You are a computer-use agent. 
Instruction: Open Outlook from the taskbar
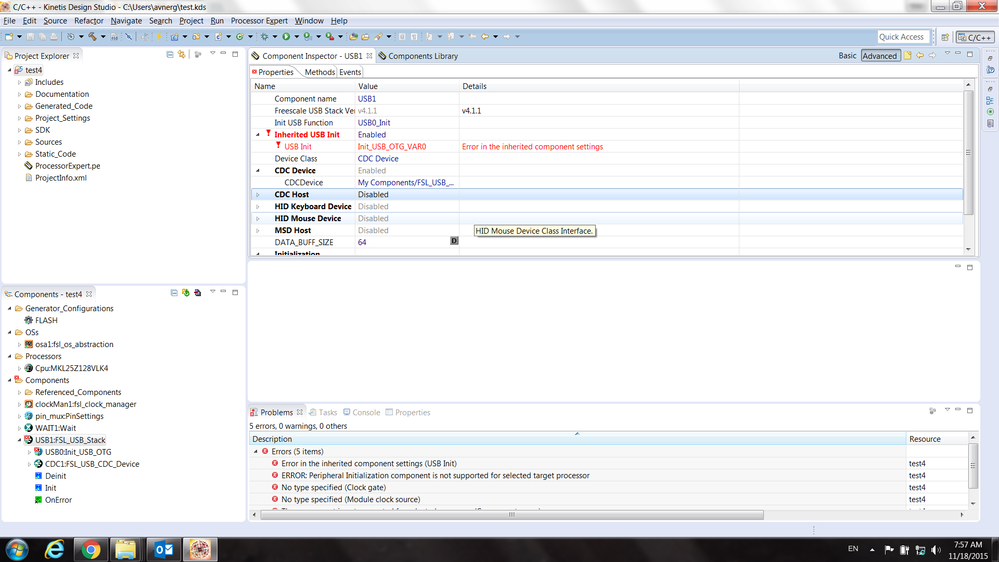pos(164,549)
